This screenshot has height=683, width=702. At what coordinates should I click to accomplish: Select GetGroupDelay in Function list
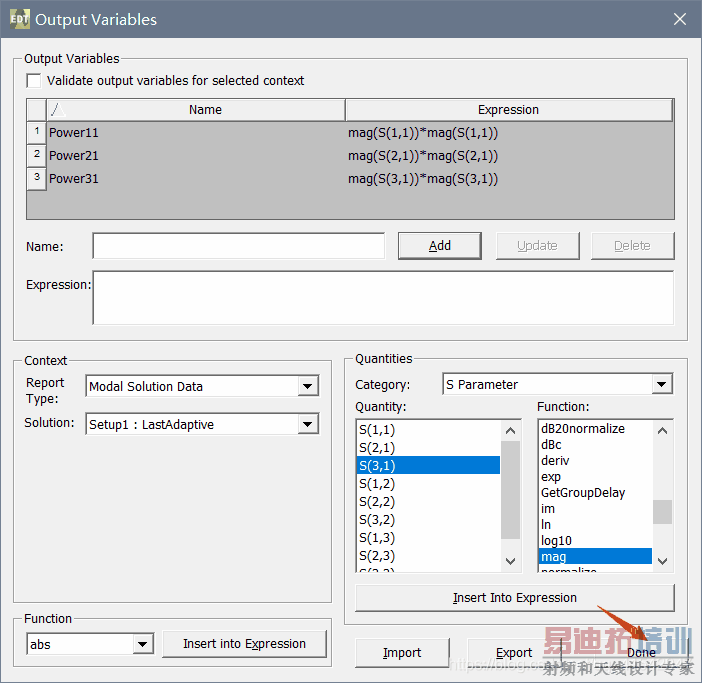(x=595, y=493)
